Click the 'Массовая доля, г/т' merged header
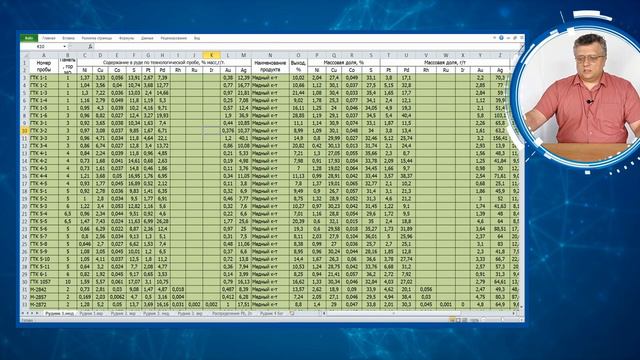640x360 pixels. point(445,62)
